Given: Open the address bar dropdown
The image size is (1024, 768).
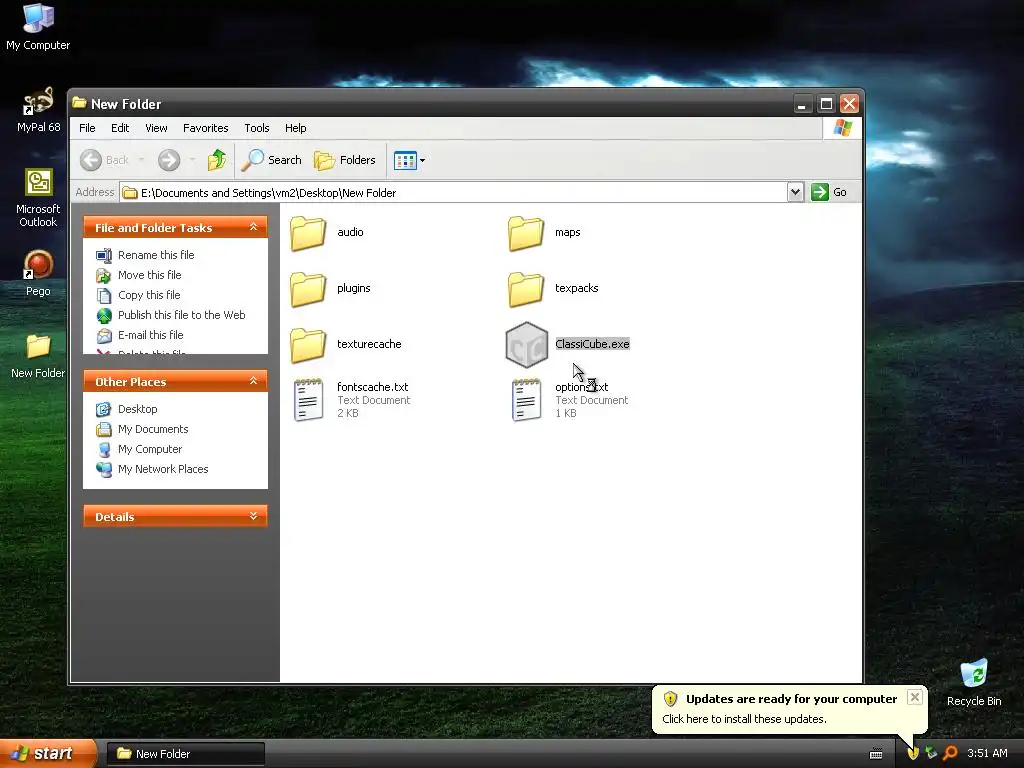Looking at the screenshot, I should point(795,193).
